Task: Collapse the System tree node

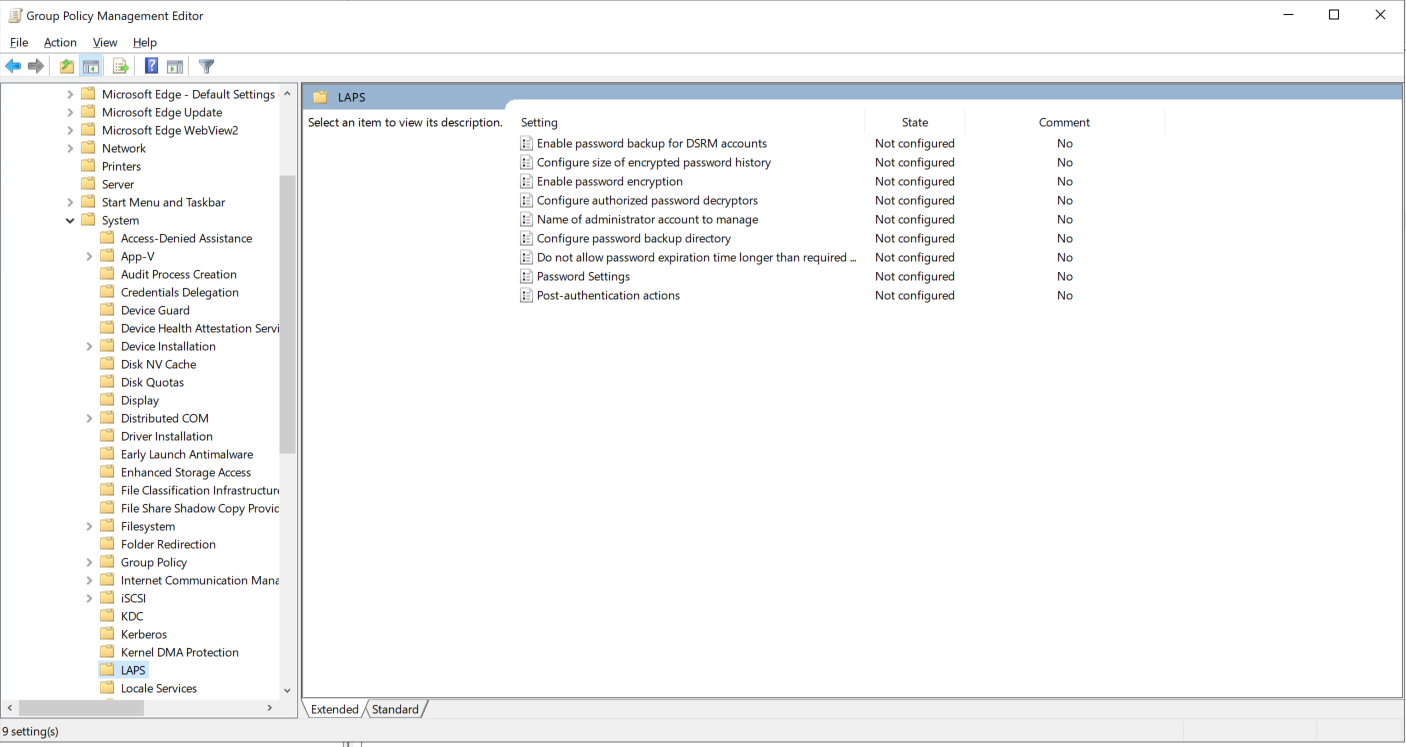Action: coord(70,220)
